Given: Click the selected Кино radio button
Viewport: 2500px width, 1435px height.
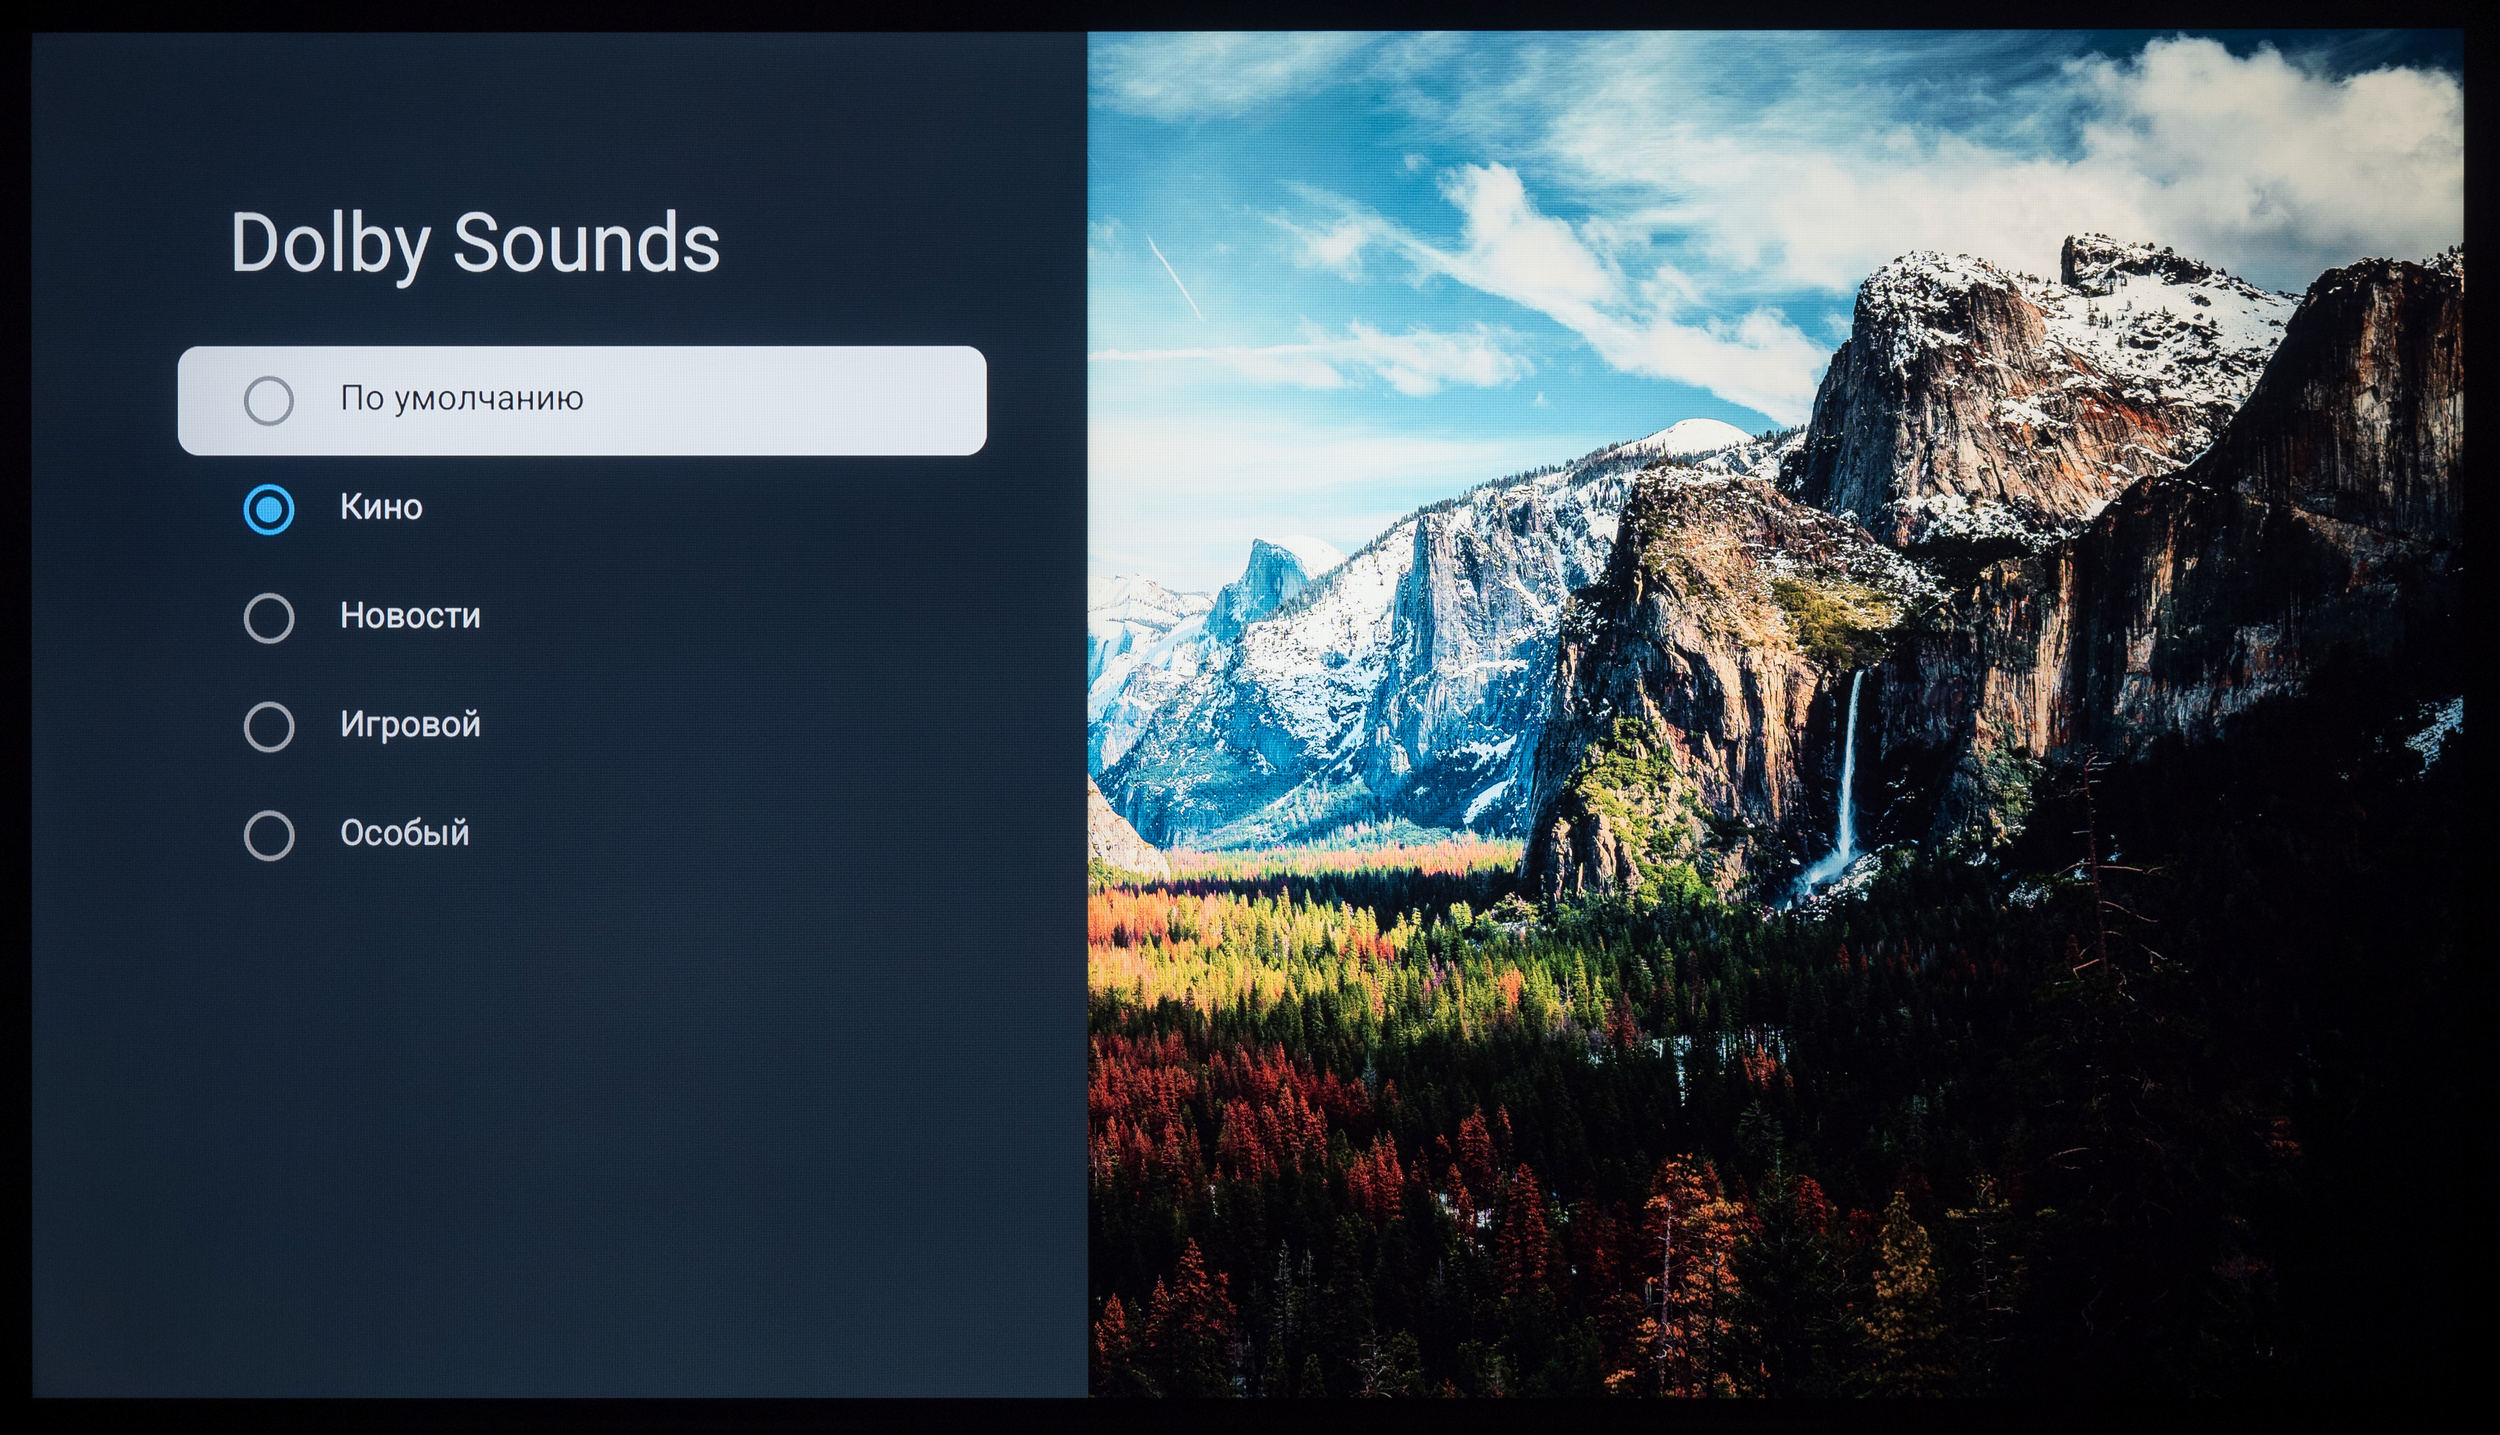Looking at the screenshot, I should tap(269, 510).
